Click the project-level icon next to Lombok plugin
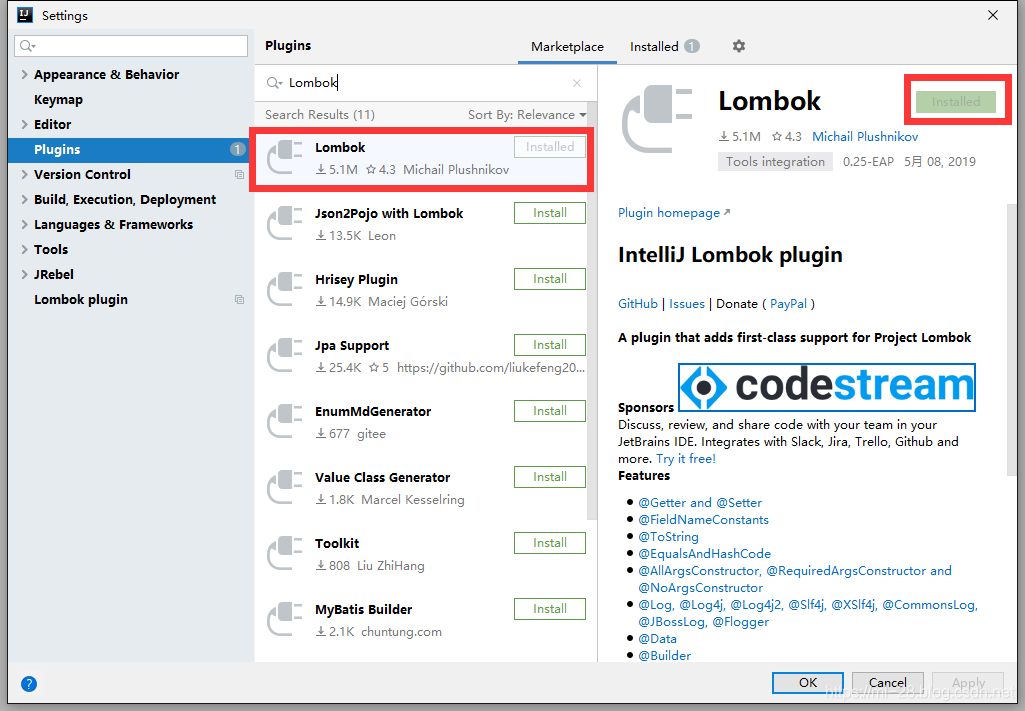Screen dimensions: 1025x711 (239, 299)
